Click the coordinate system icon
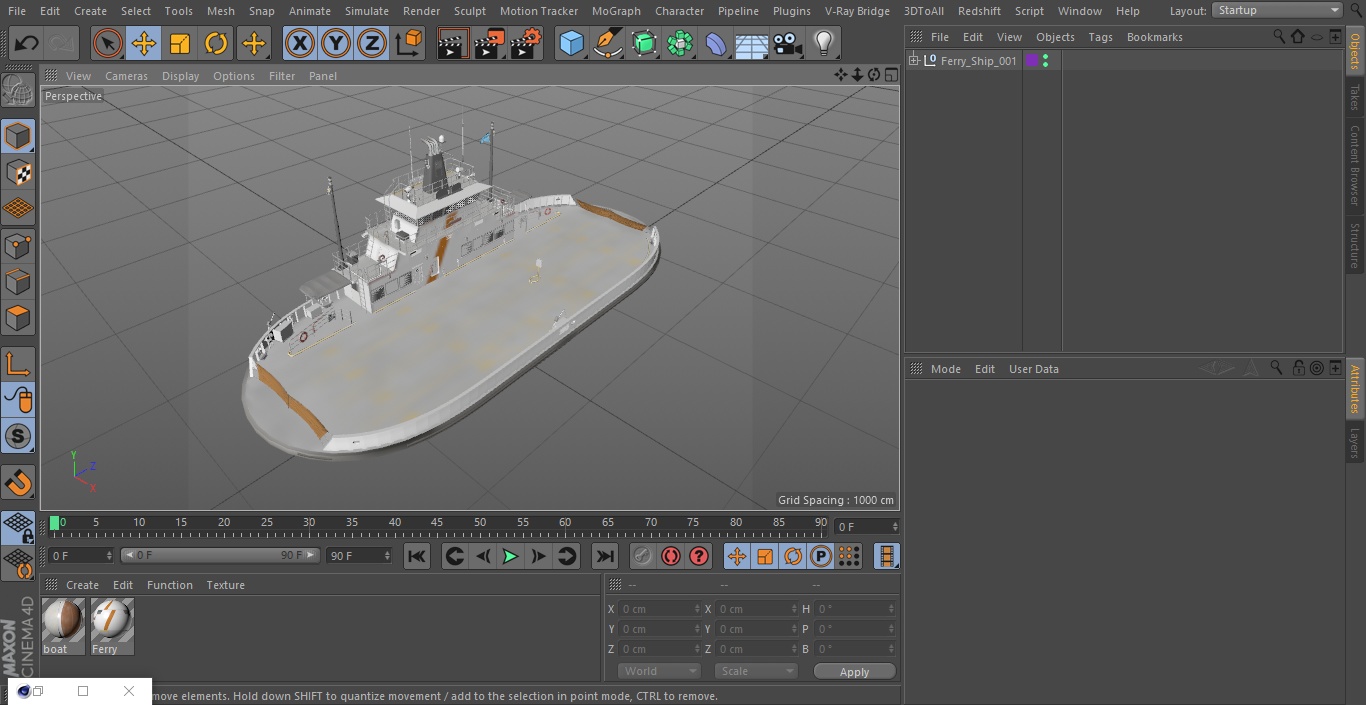 click(409, 43)
